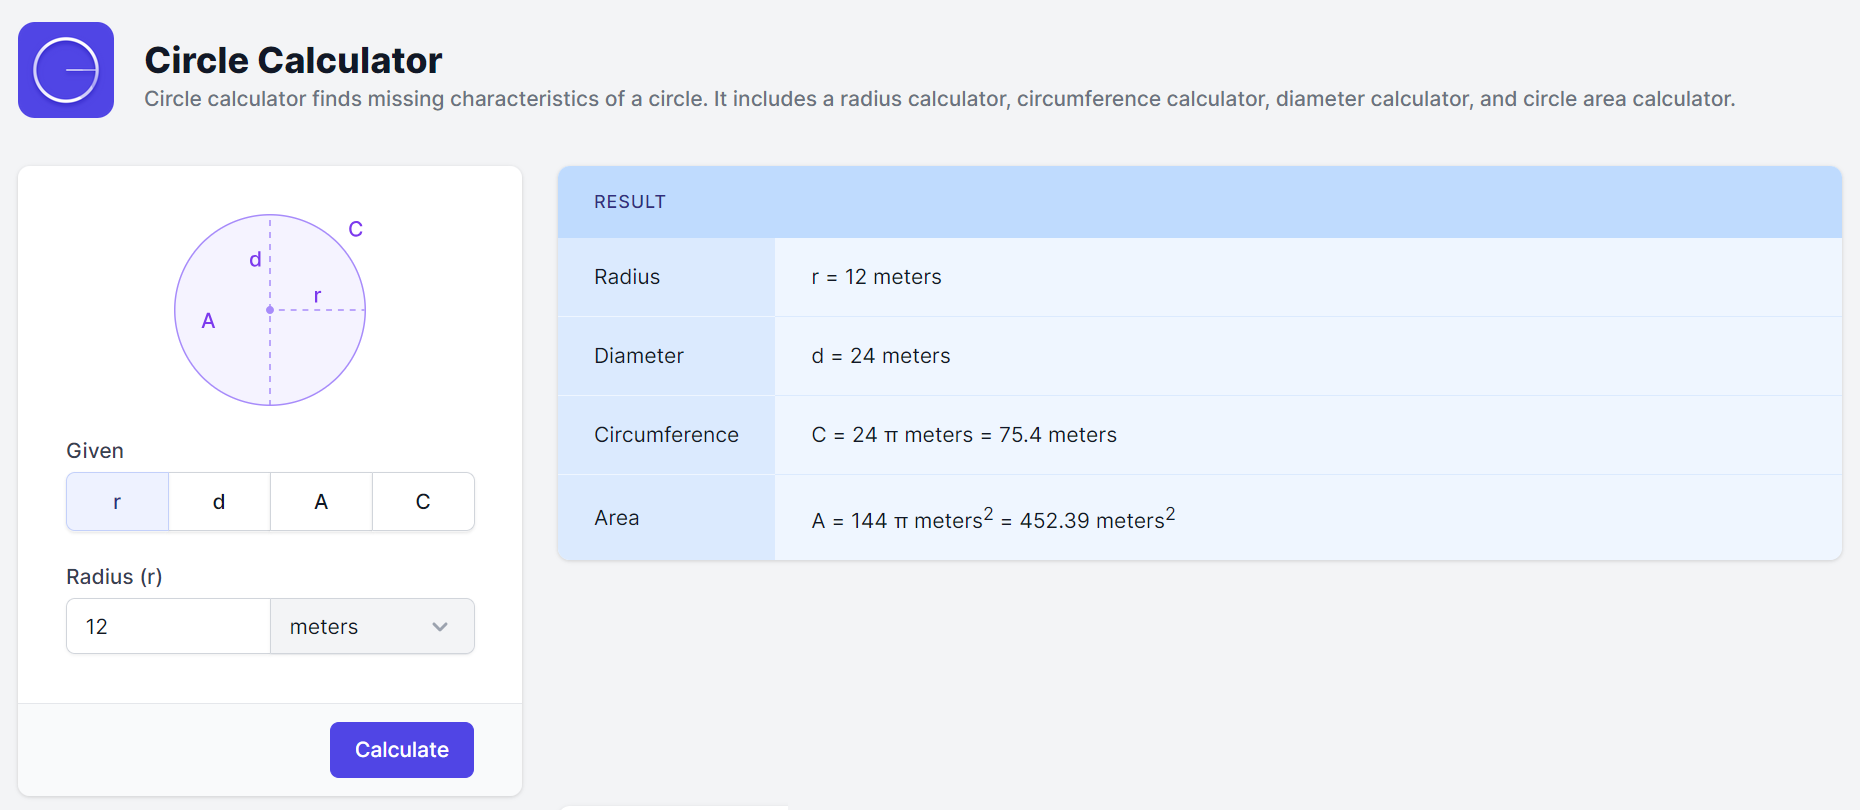Click the dropdown chevron next to meters
Screen dimensions: 1860x810
coord(440,627)
